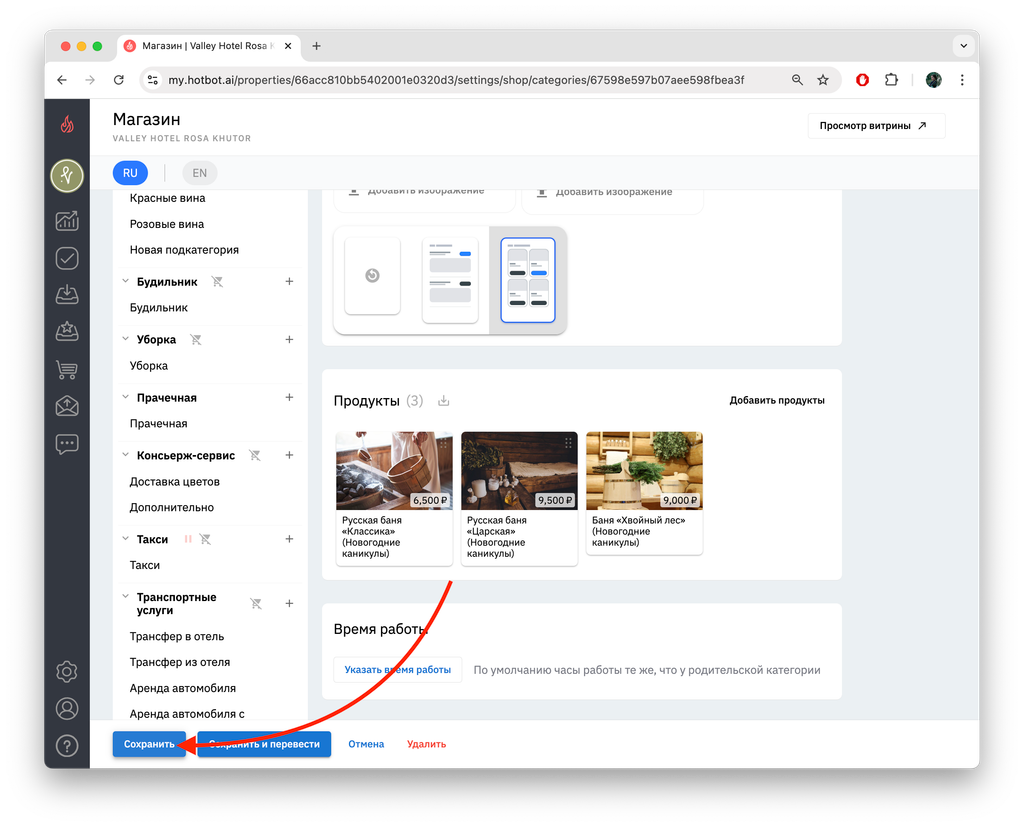Click Сохранить и перевести button
Viewport: 1024px width, 827px height.
click(264, 744)
